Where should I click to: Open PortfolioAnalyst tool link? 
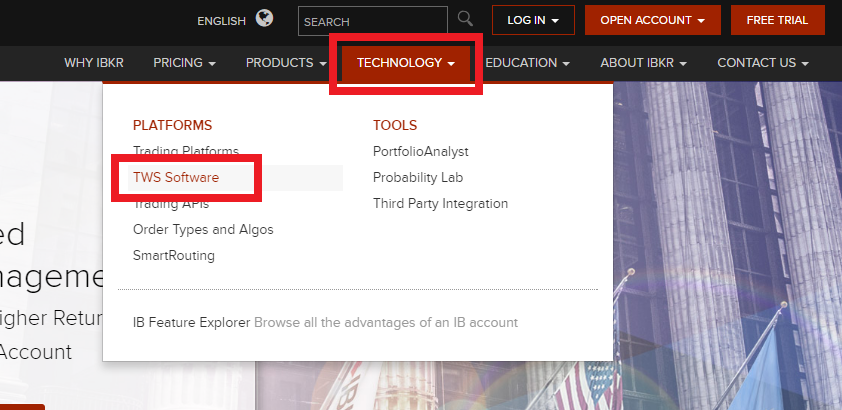(420, 151)
